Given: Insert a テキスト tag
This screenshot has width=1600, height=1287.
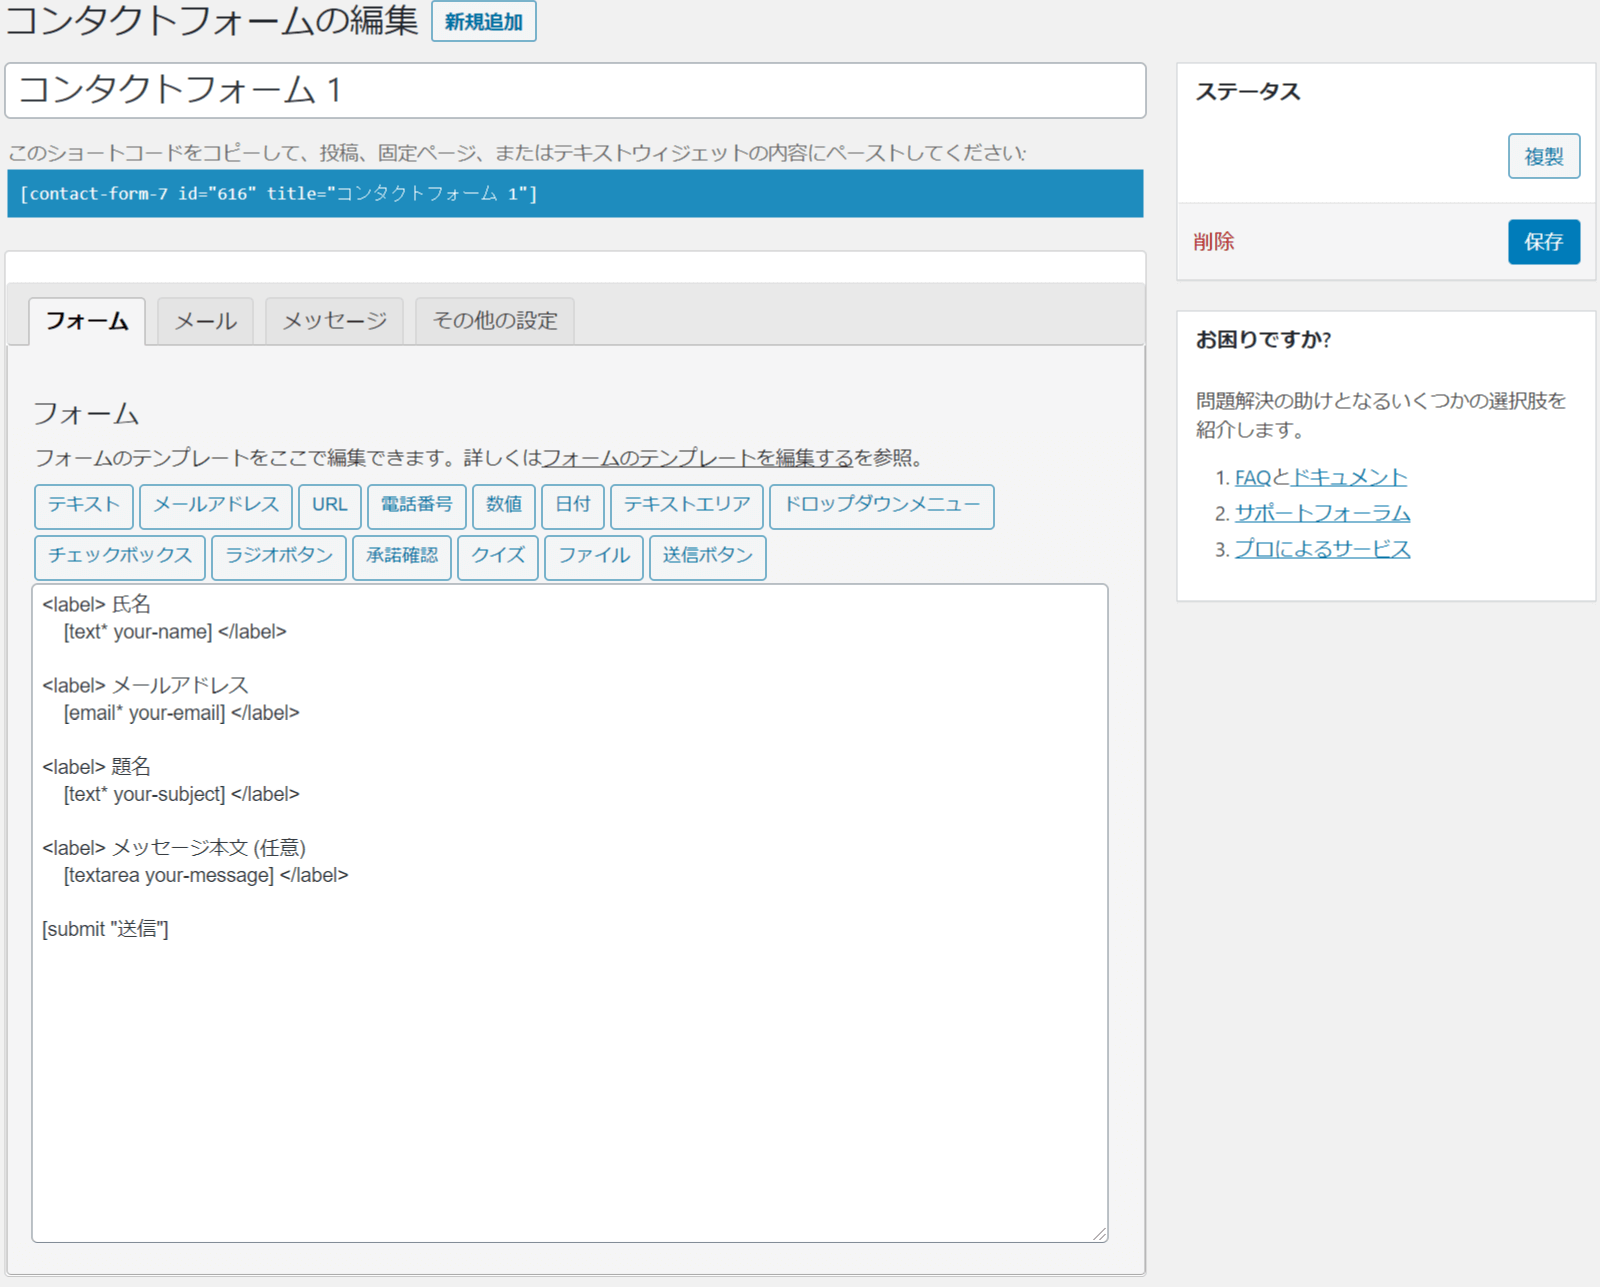Looking at the screenshot, I should tap(84, 506).
